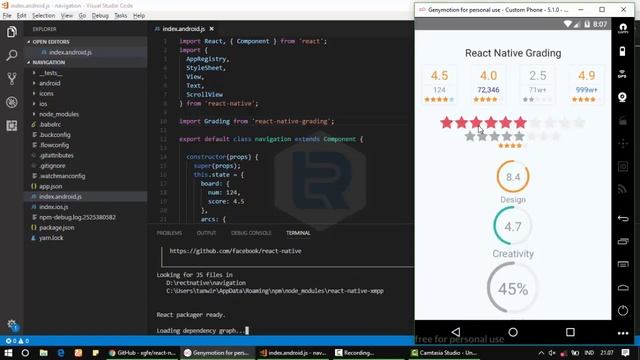The image size is (640, 360).
Task: Open the Search view in activity bar
Action: pos(11,55)
